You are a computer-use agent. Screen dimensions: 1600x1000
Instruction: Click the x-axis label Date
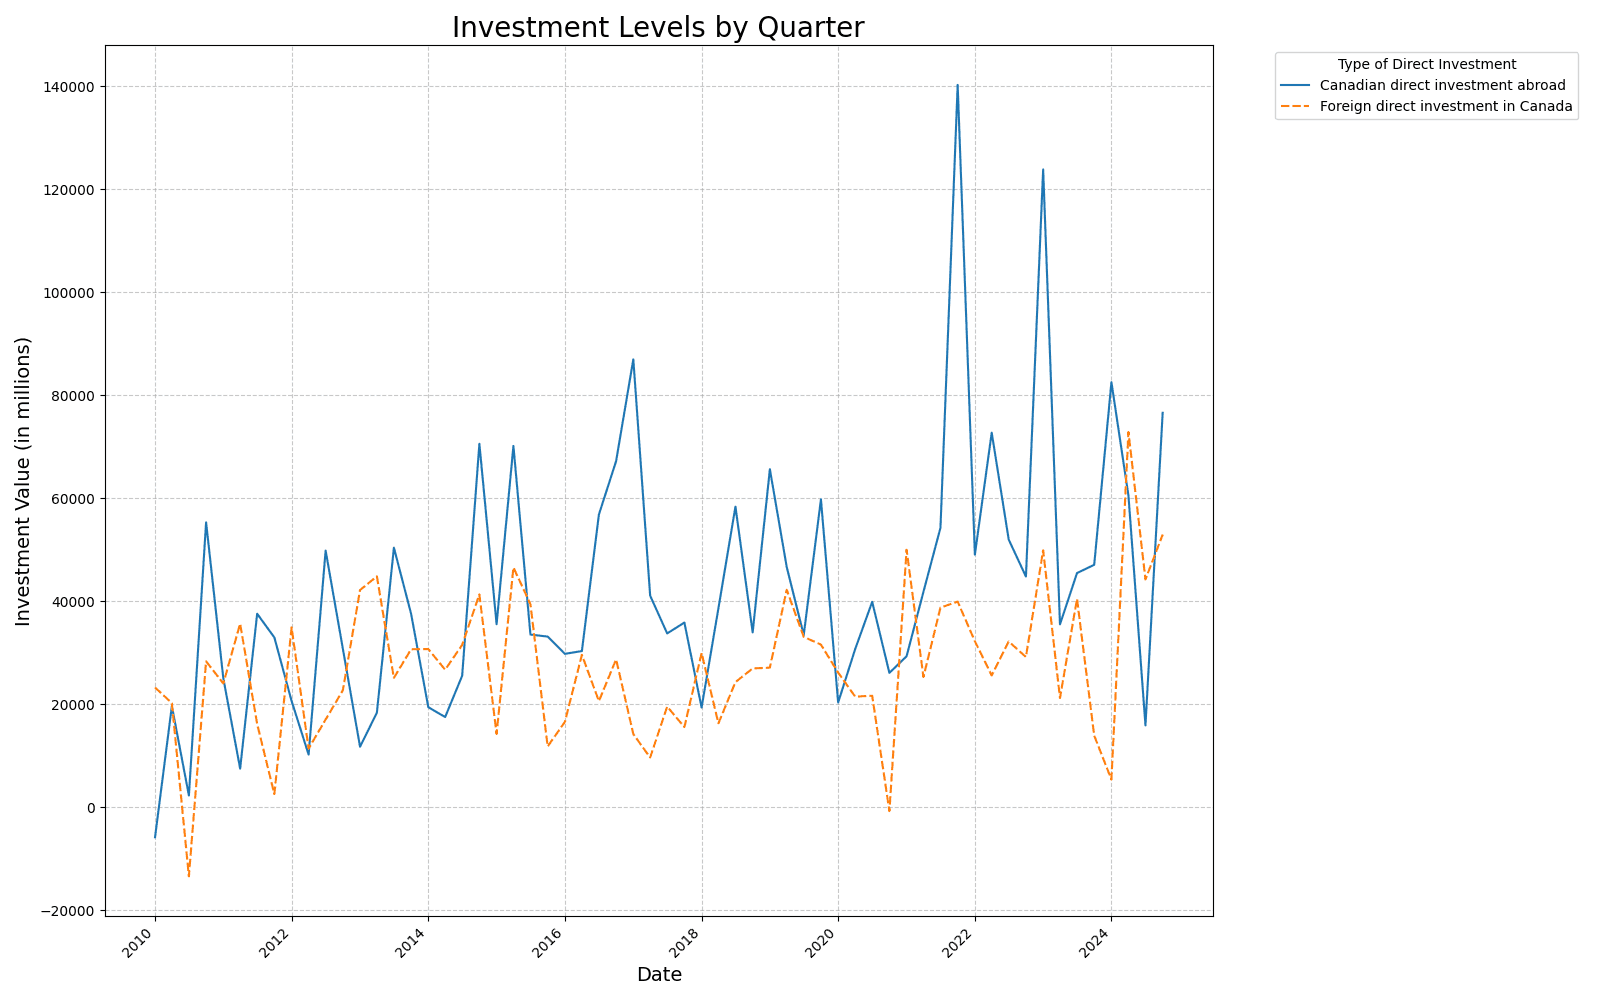coord(659,975)
